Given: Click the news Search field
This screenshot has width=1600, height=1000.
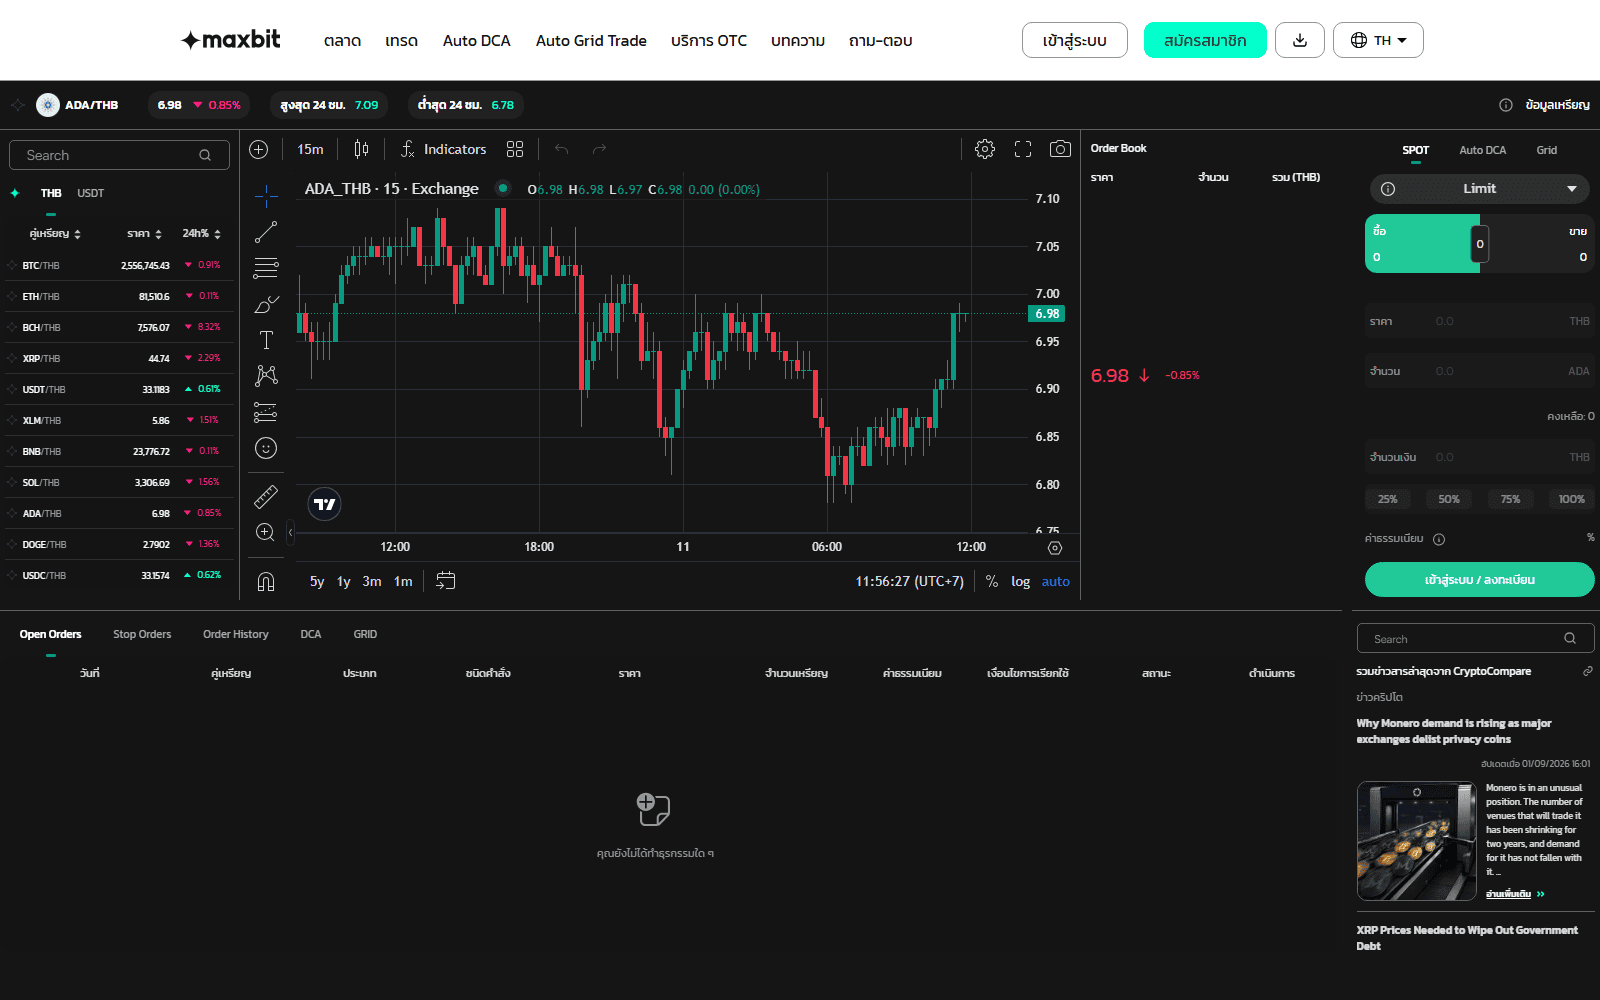Looking at the screenshot, I should tap(1475, 639).
